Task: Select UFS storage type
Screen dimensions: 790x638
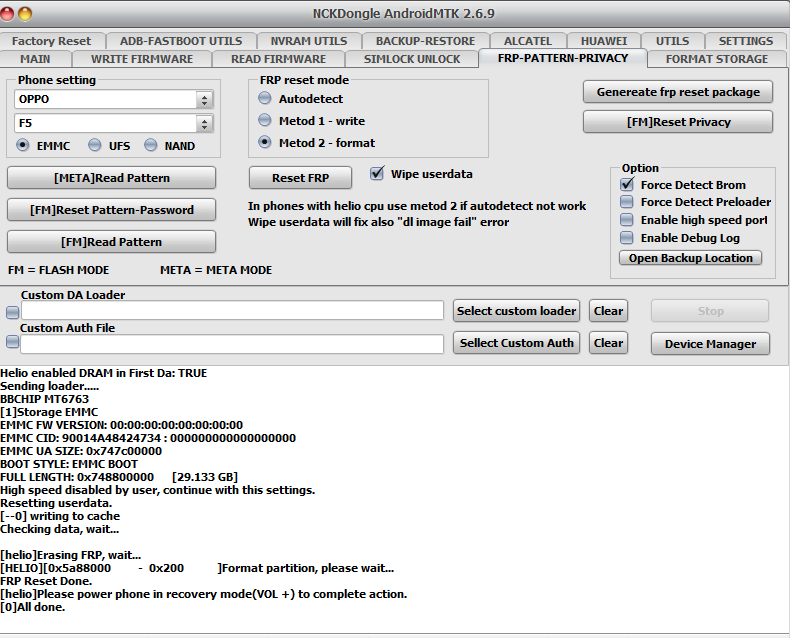Action: pyautogui.click(x=95, y=146)
